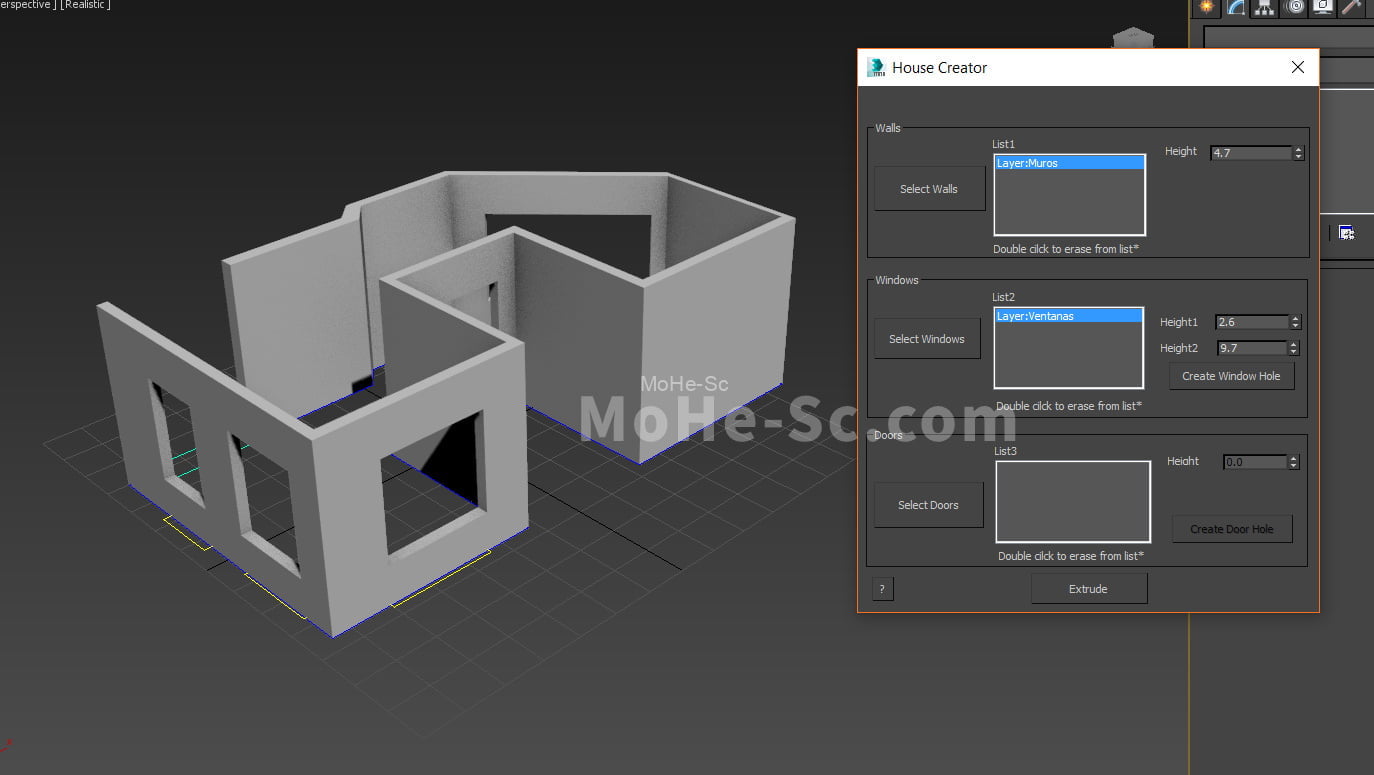This screenshot has width=1374, height=775.
Task: Click the Select Windows button
Action: (927, 339)
